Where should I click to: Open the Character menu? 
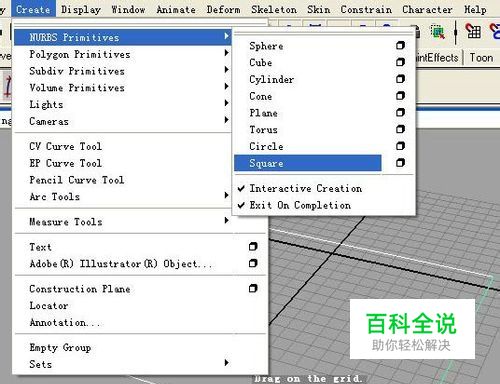pos(427,9)
